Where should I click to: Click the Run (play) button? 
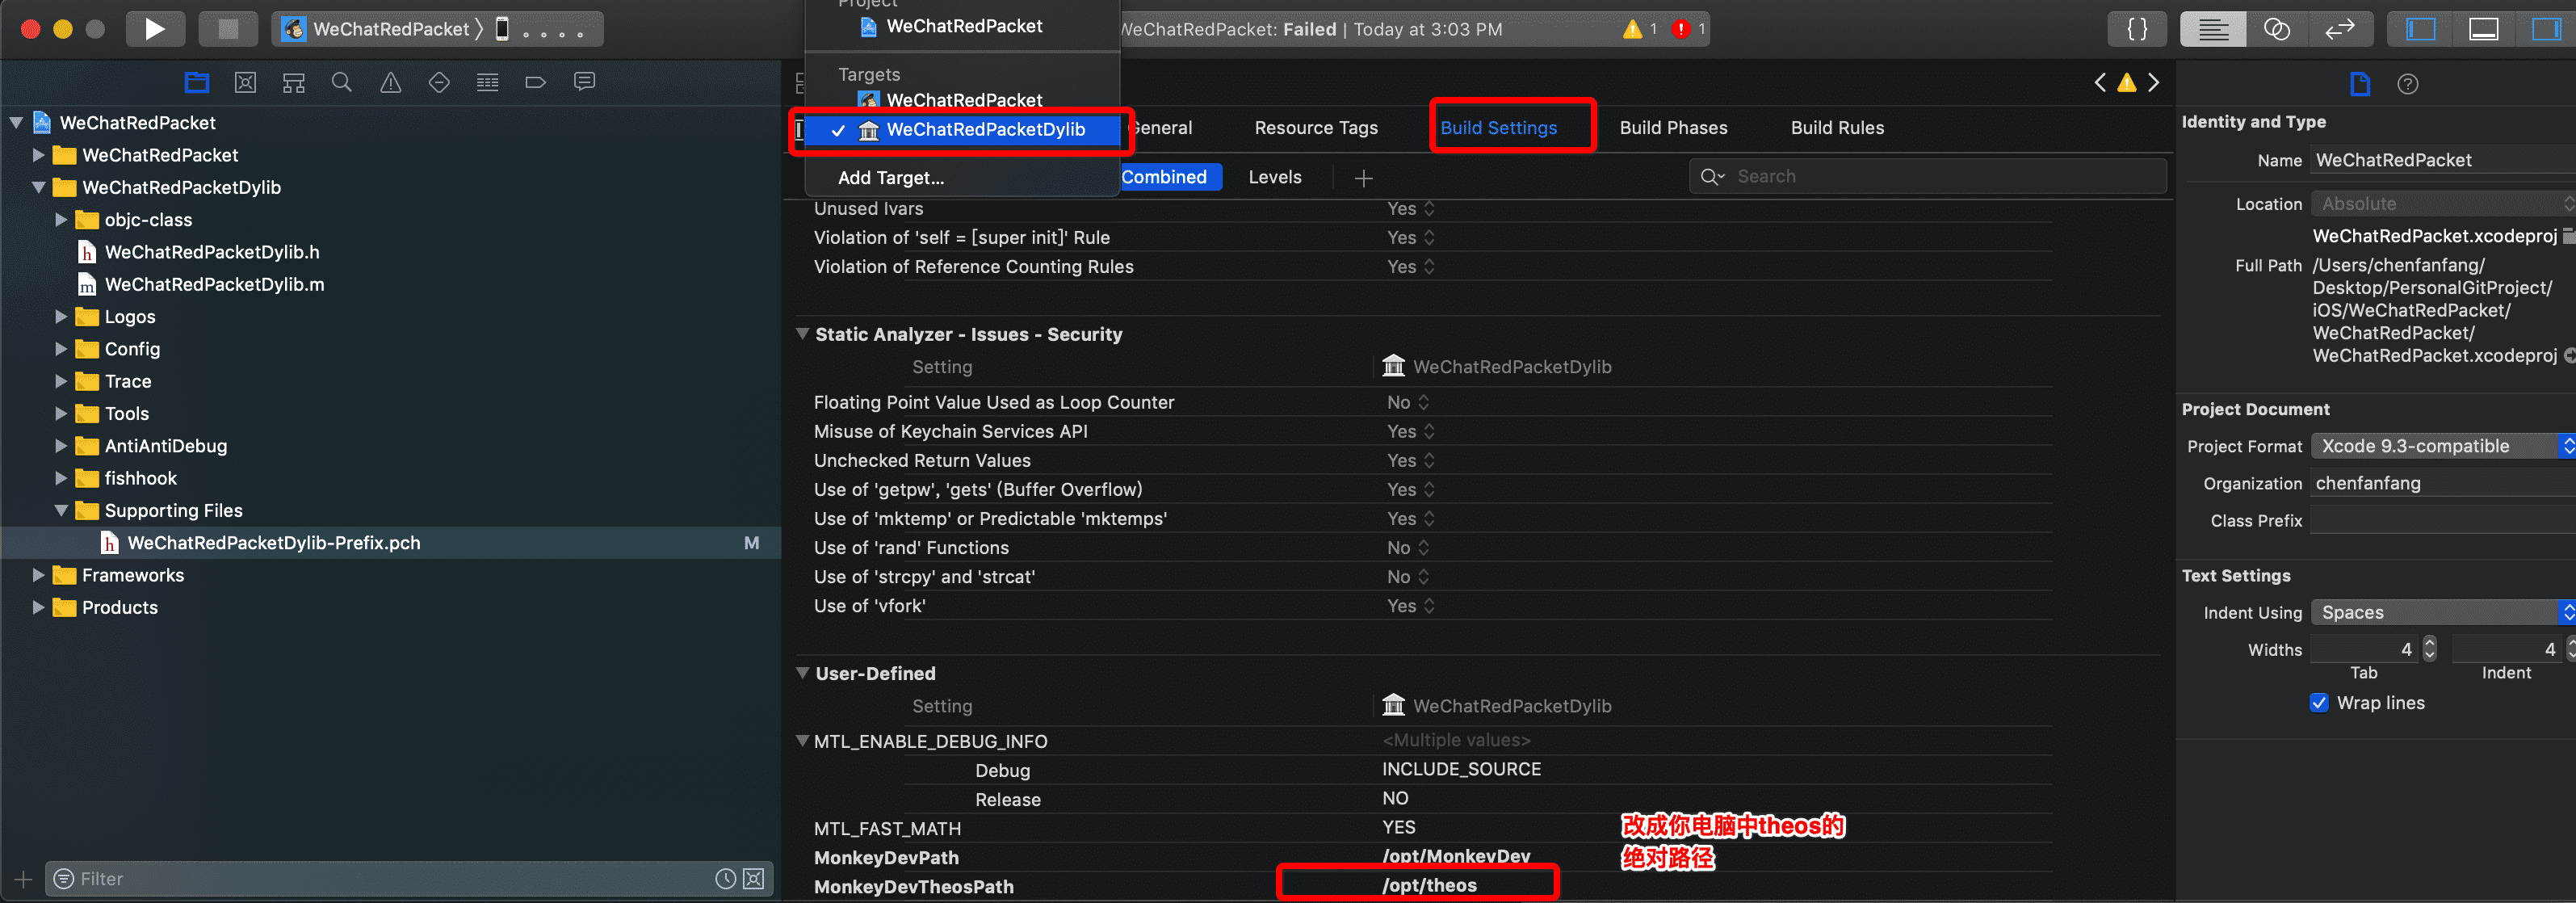[x=154, y=29]
